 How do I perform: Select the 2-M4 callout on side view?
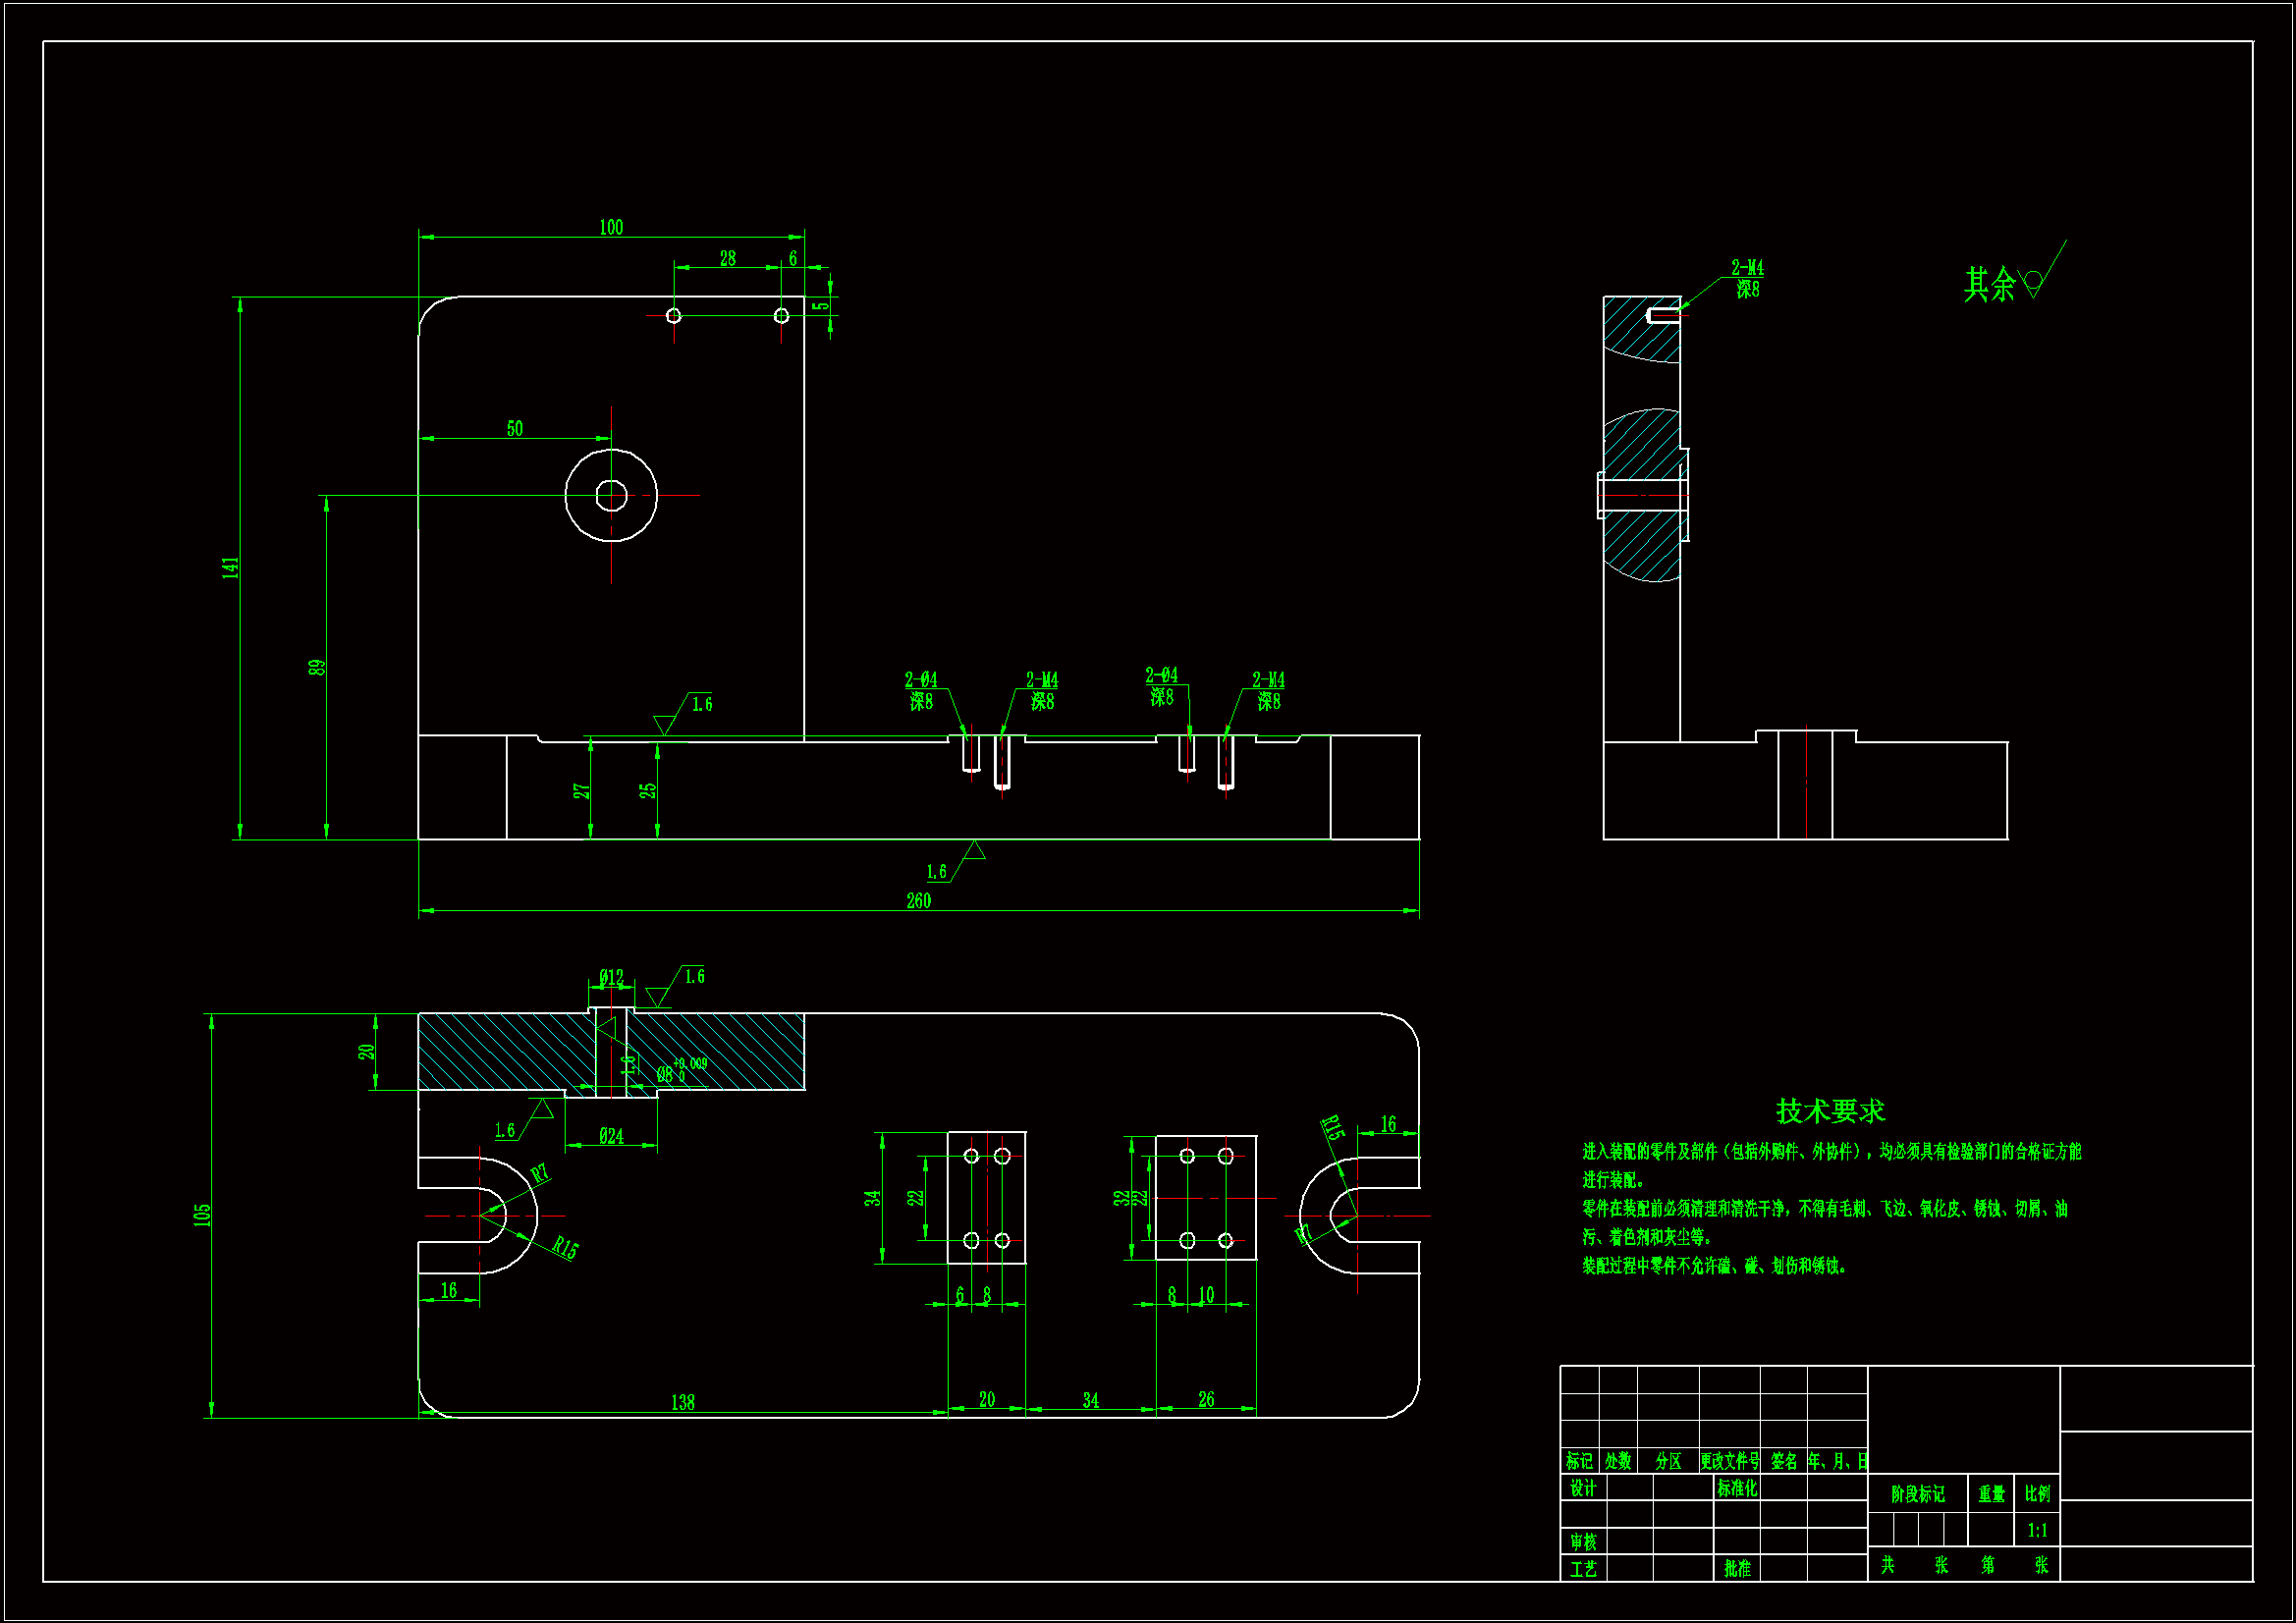click(x=1747, y=268)
